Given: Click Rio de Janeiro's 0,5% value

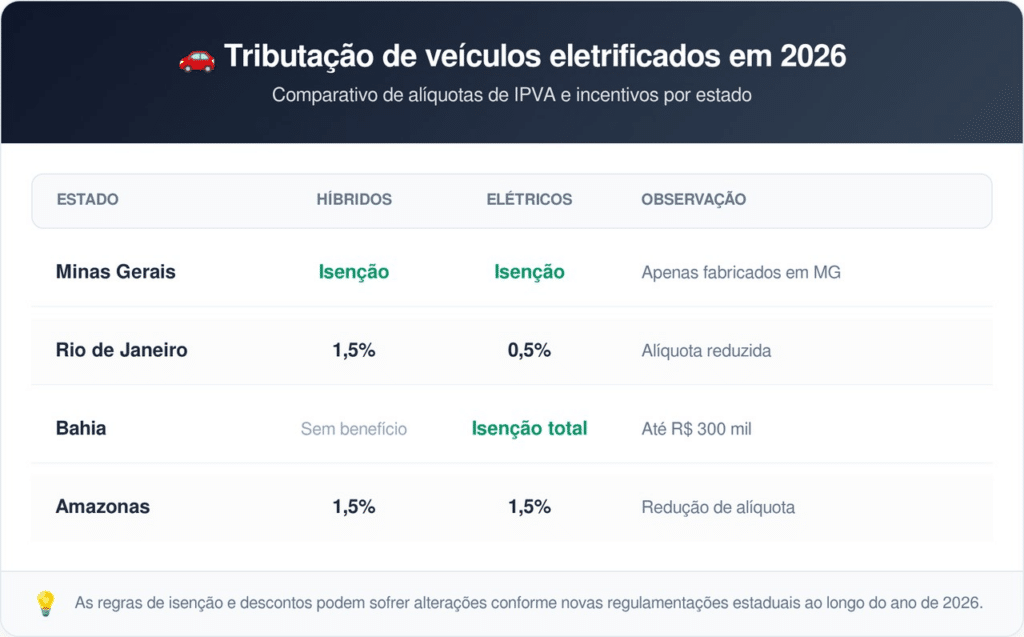Looking at the screenshot, I should pos(529,350).
